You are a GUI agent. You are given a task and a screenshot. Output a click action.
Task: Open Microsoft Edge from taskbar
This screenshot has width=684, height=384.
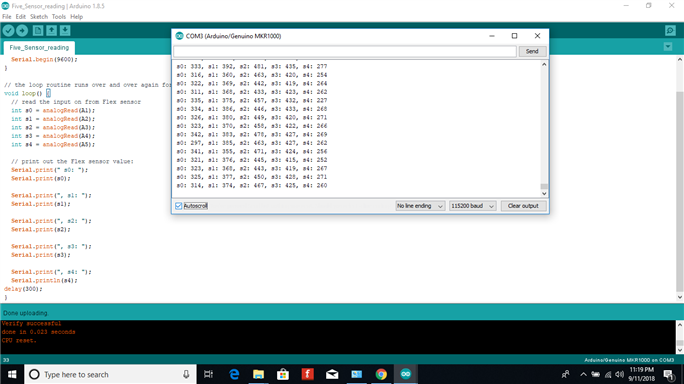[234, 374]
